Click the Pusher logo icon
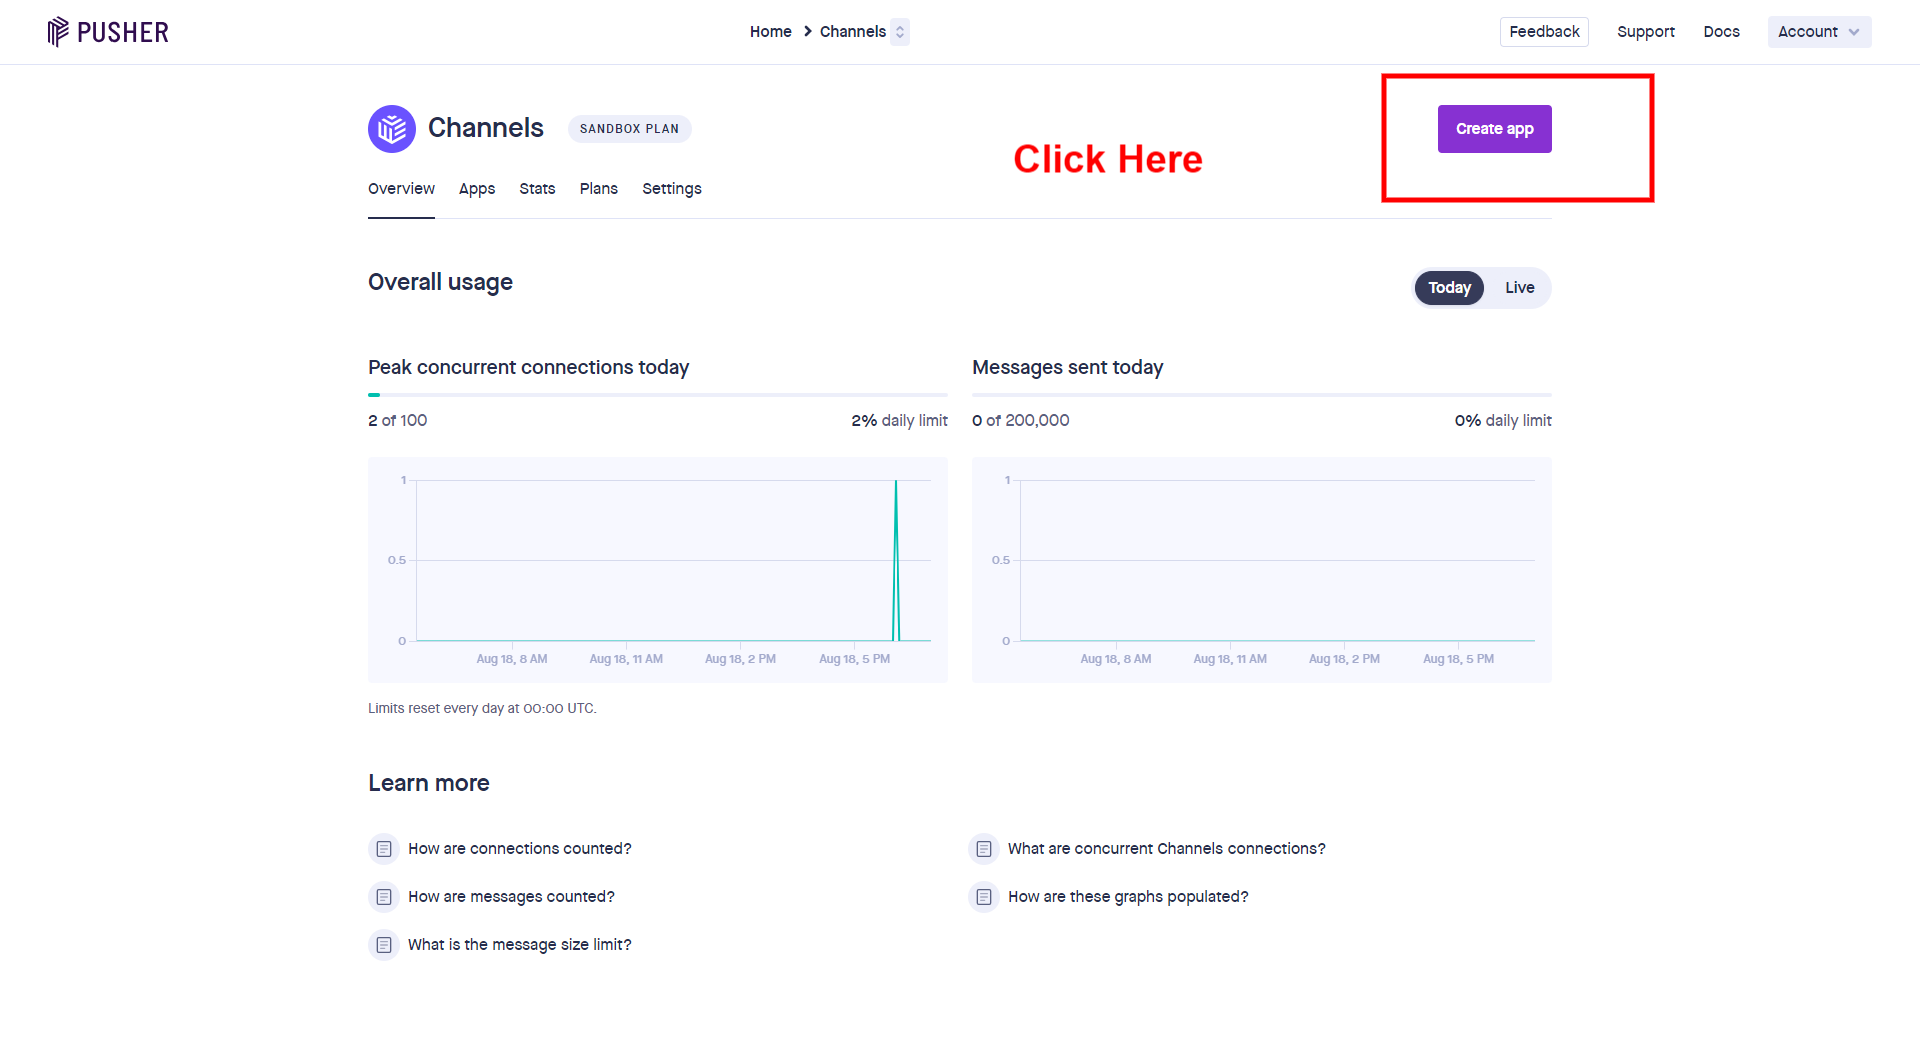1920x1043 pixels. click(58, 32)
